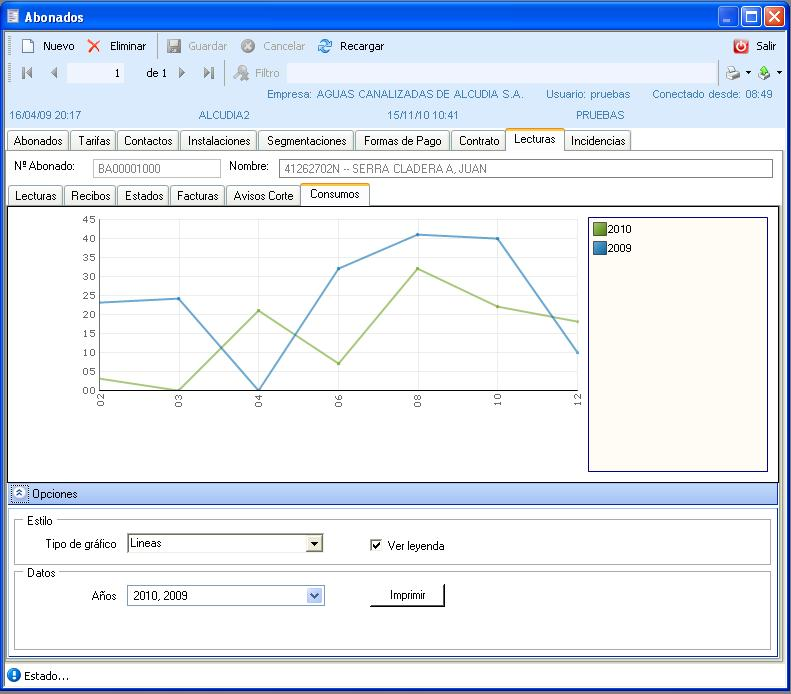Click the Cancelar round gray icon
The image size is (791, 694).
[x=248, y=46]
